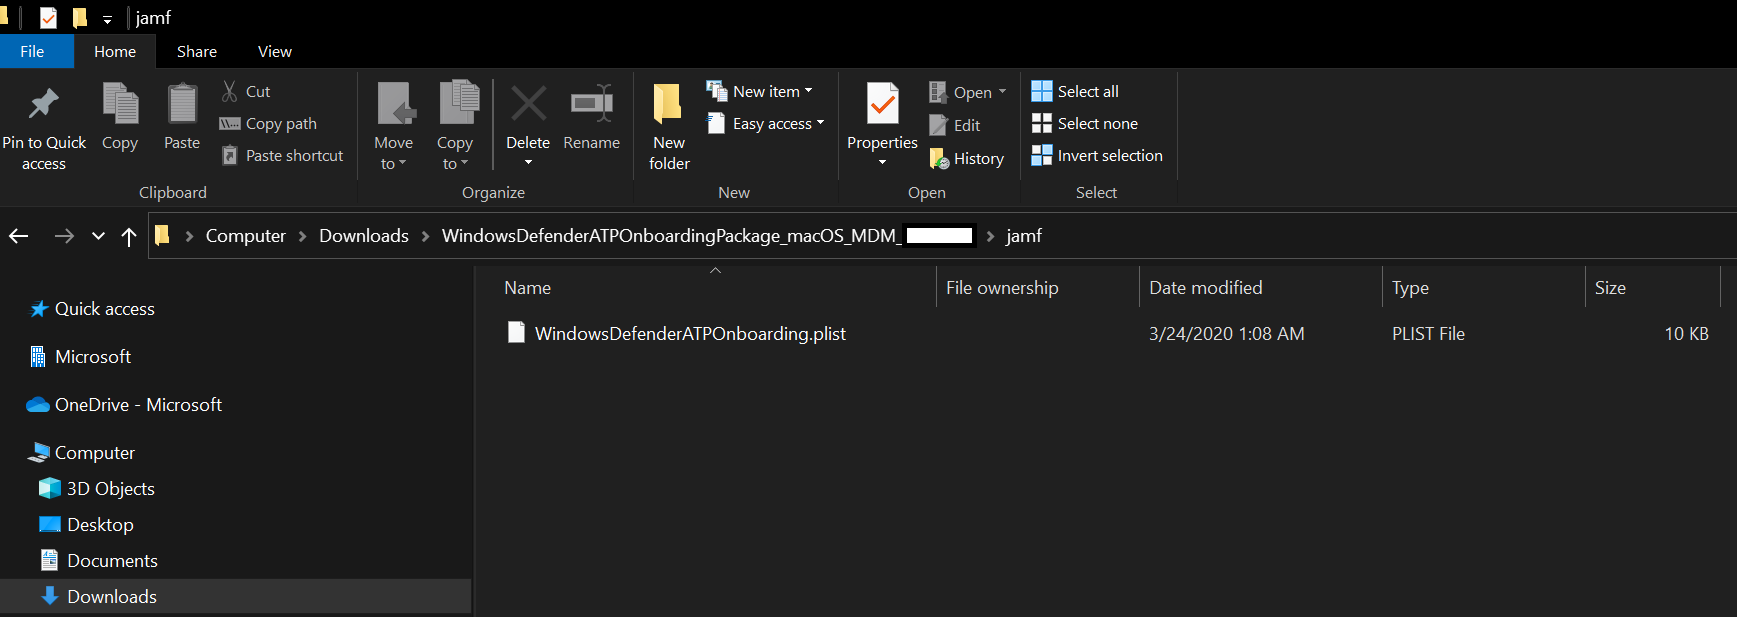This screenshot has height=617, width=1737.
Task: Sort by the Type column
Action: click(1483, 287)
